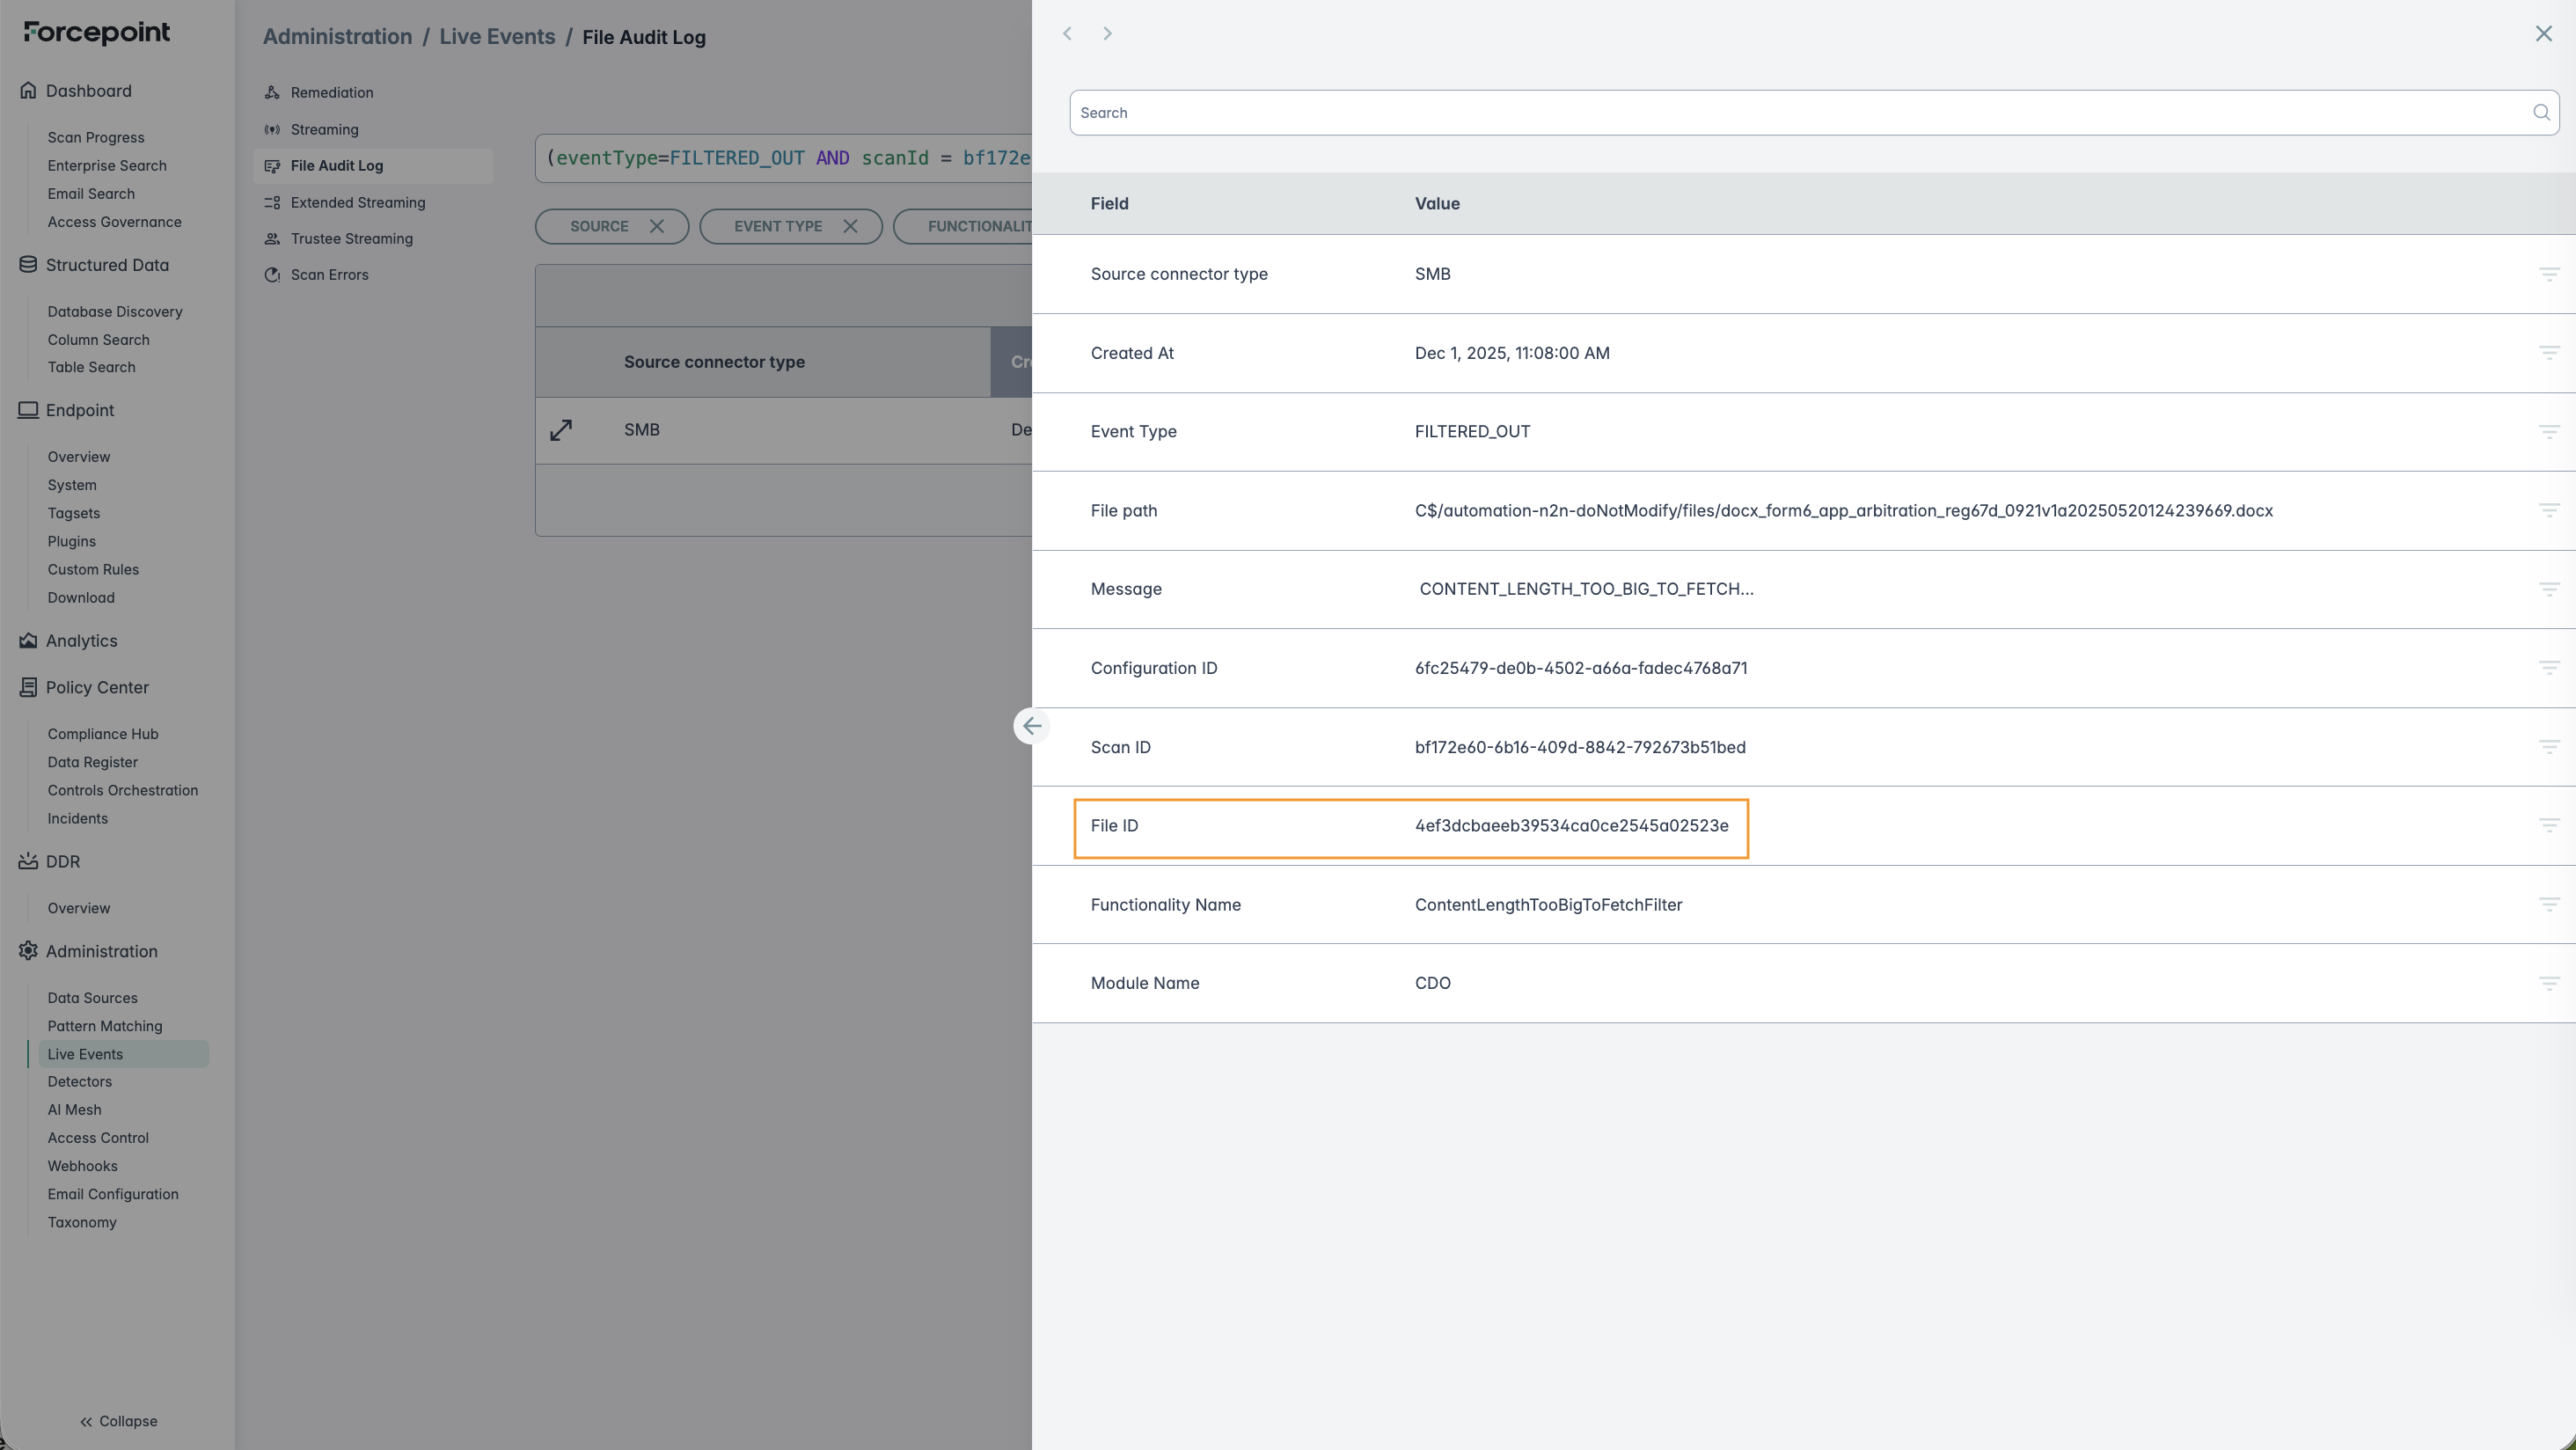The height and width of the screenshot is (1450, 2576).
Task: Close the event detail side panel
Action: click(2543, 34)
